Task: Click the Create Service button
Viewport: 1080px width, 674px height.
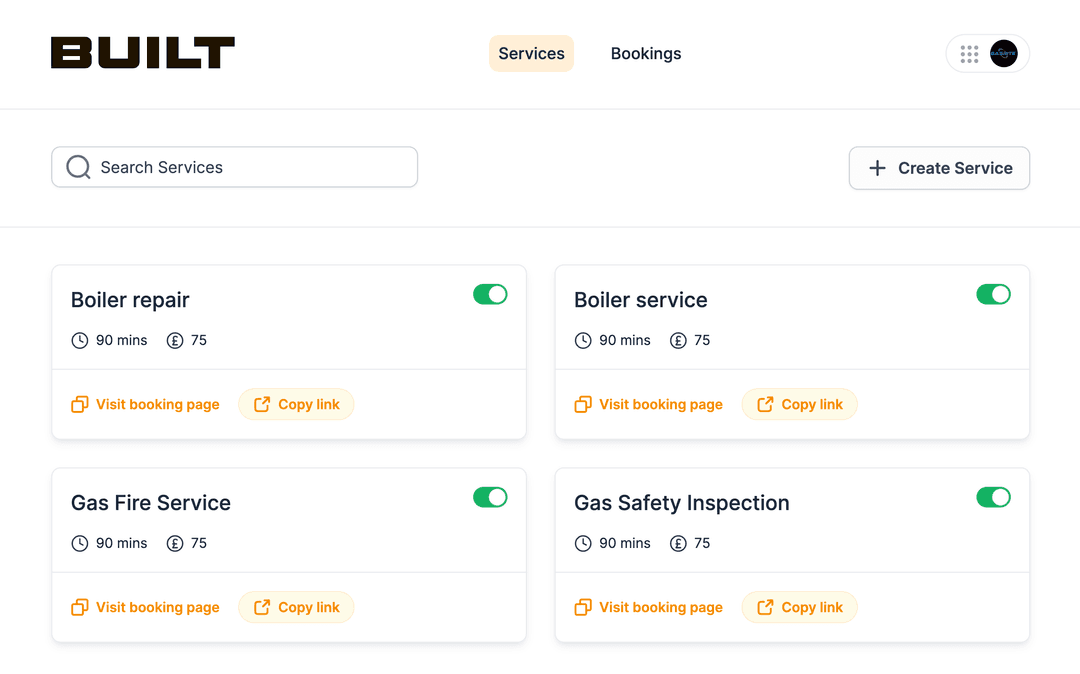Action: click(938, 168)
